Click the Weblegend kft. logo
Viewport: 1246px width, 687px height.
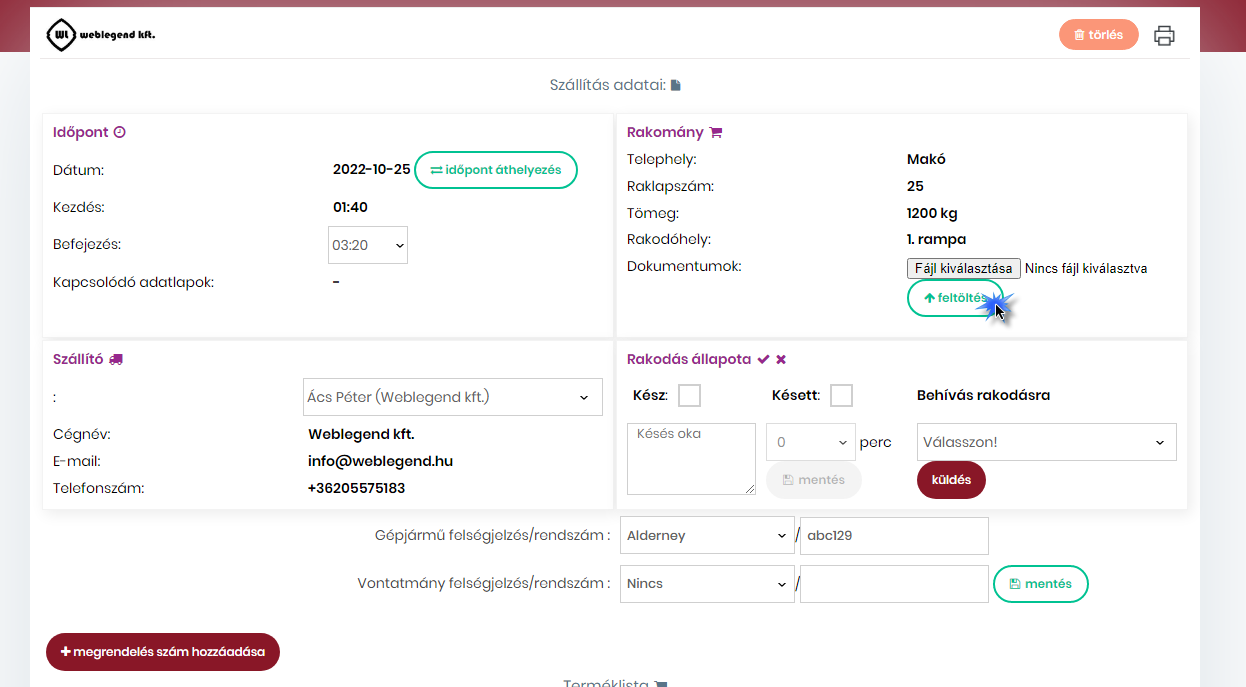(x=101, y=35)
